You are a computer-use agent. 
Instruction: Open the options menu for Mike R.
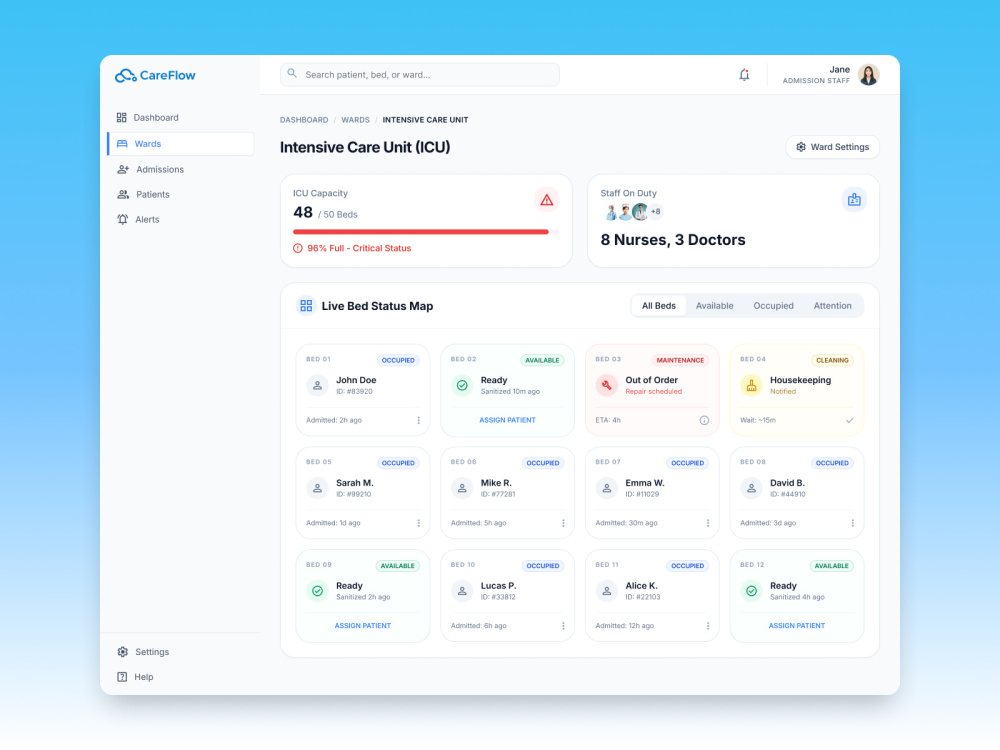coord(563,523)
